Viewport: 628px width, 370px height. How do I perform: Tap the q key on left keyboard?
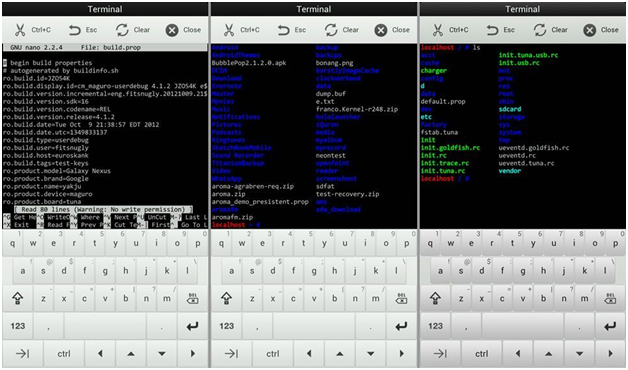(x=12, y=243)
